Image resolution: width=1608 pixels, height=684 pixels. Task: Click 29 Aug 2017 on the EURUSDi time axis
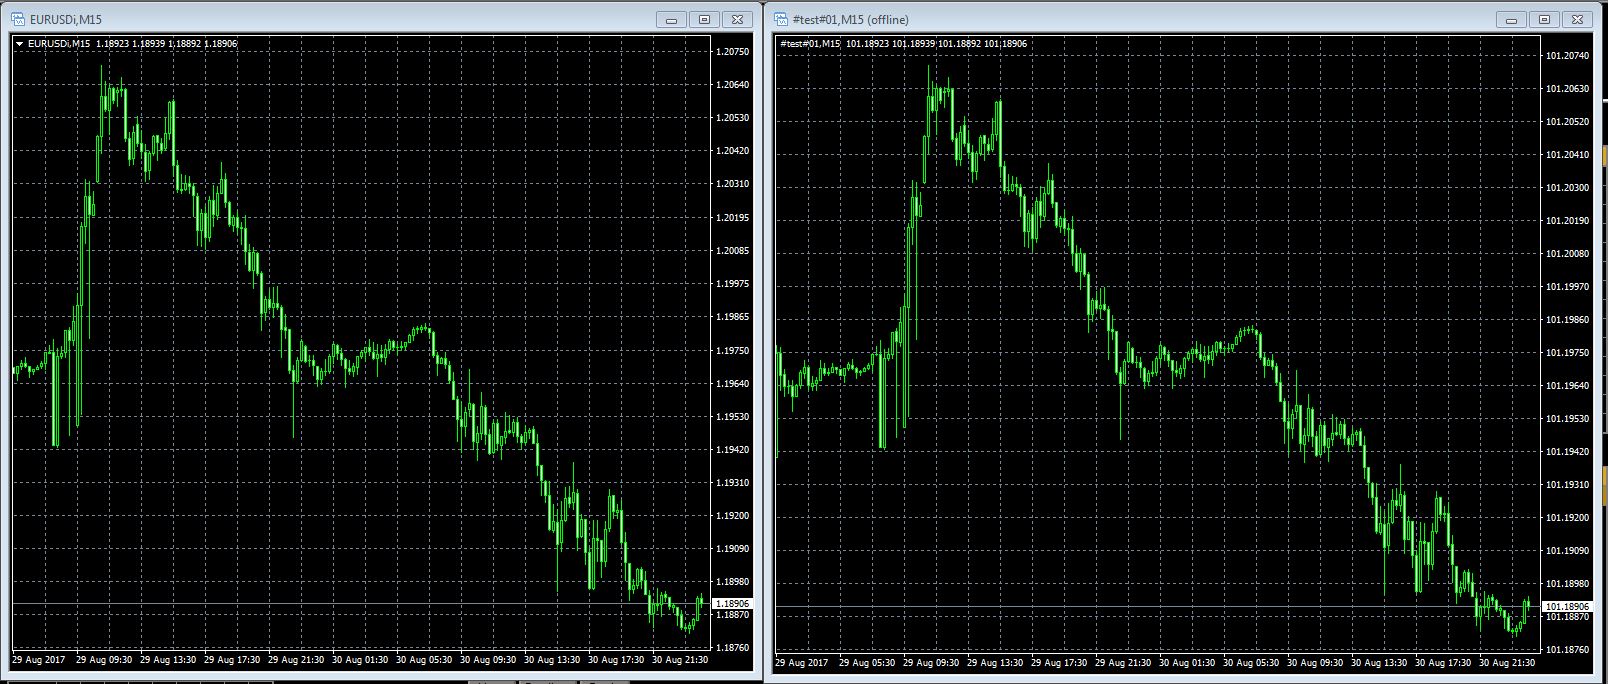tap(38, 660)
